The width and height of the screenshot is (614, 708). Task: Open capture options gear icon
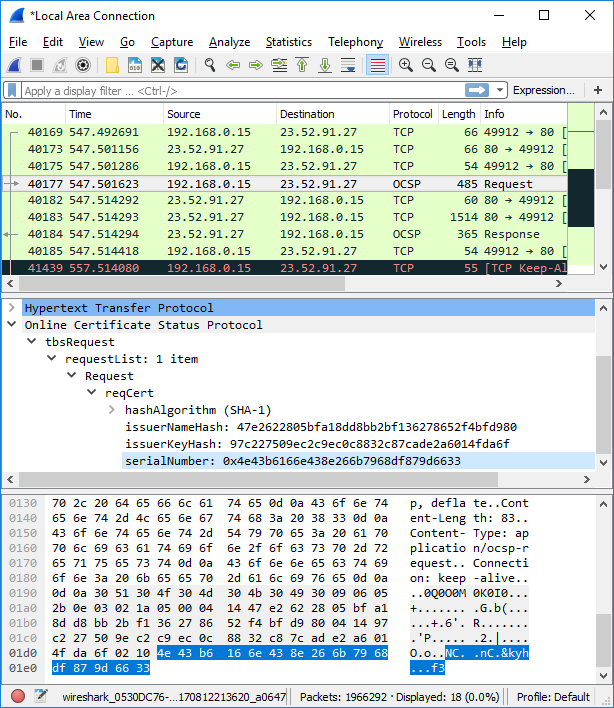tap(83, 65)
